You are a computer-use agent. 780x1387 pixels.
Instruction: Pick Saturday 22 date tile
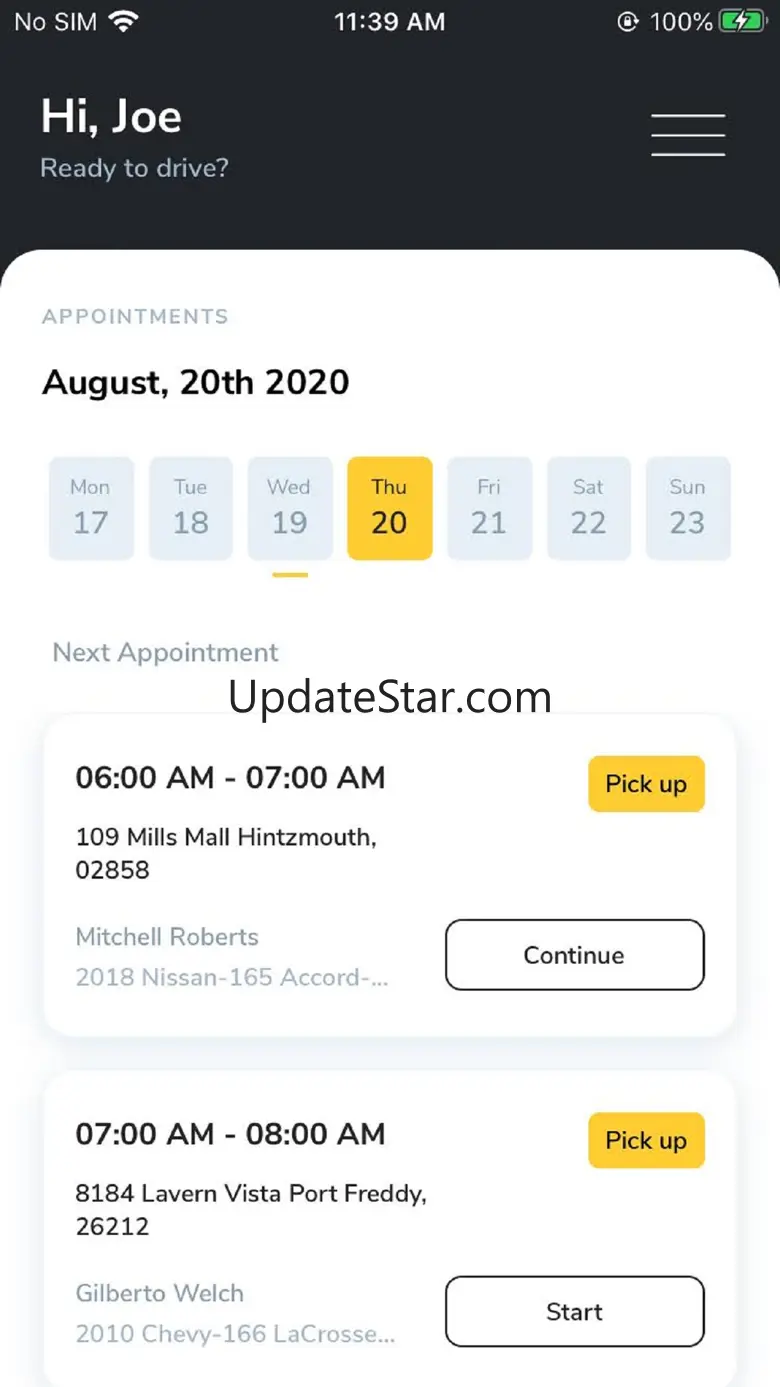pyautogui.click(x=588, y=508)
